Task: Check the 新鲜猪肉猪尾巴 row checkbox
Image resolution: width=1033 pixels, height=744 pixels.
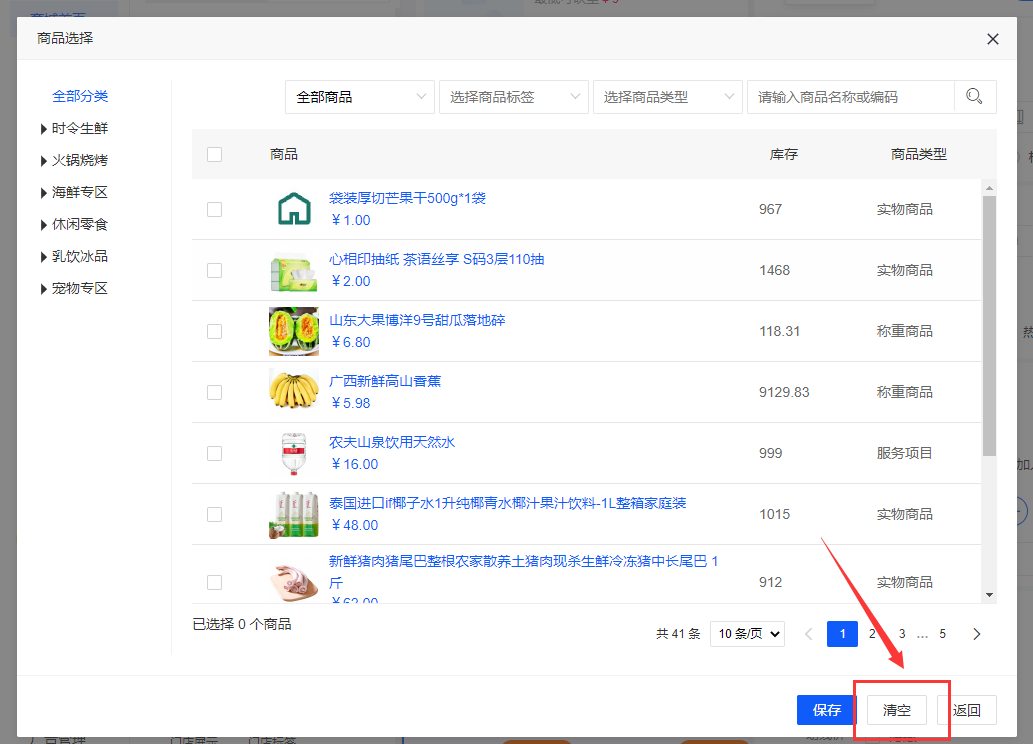Action: (214, 583)
